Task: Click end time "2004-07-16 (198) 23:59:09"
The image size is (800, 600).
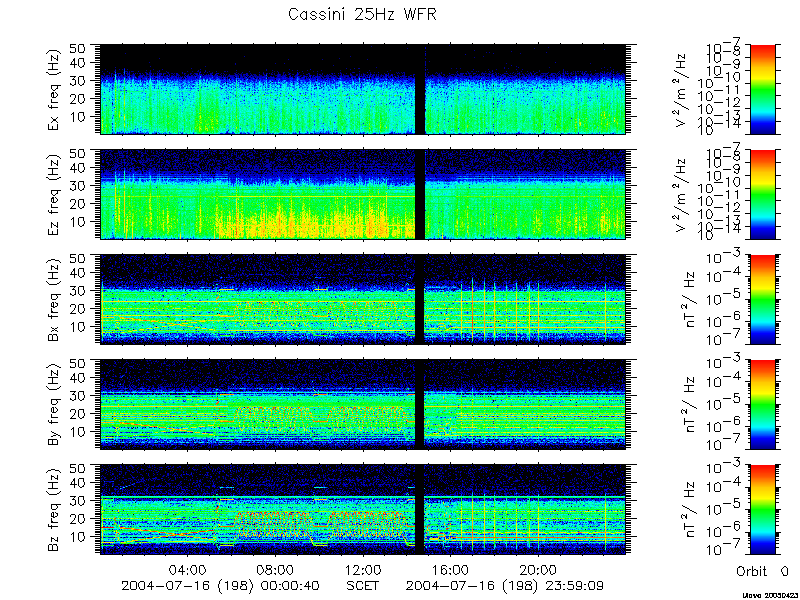Action: click(505, 585)
